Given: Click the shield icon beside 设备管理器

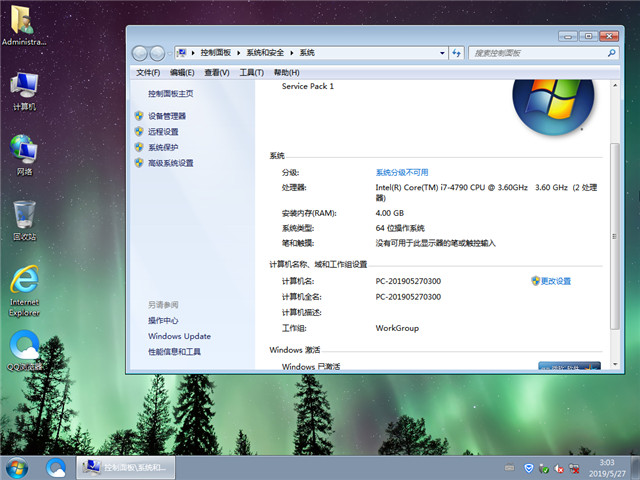Looking at the screenshot, I should (139, 116).
